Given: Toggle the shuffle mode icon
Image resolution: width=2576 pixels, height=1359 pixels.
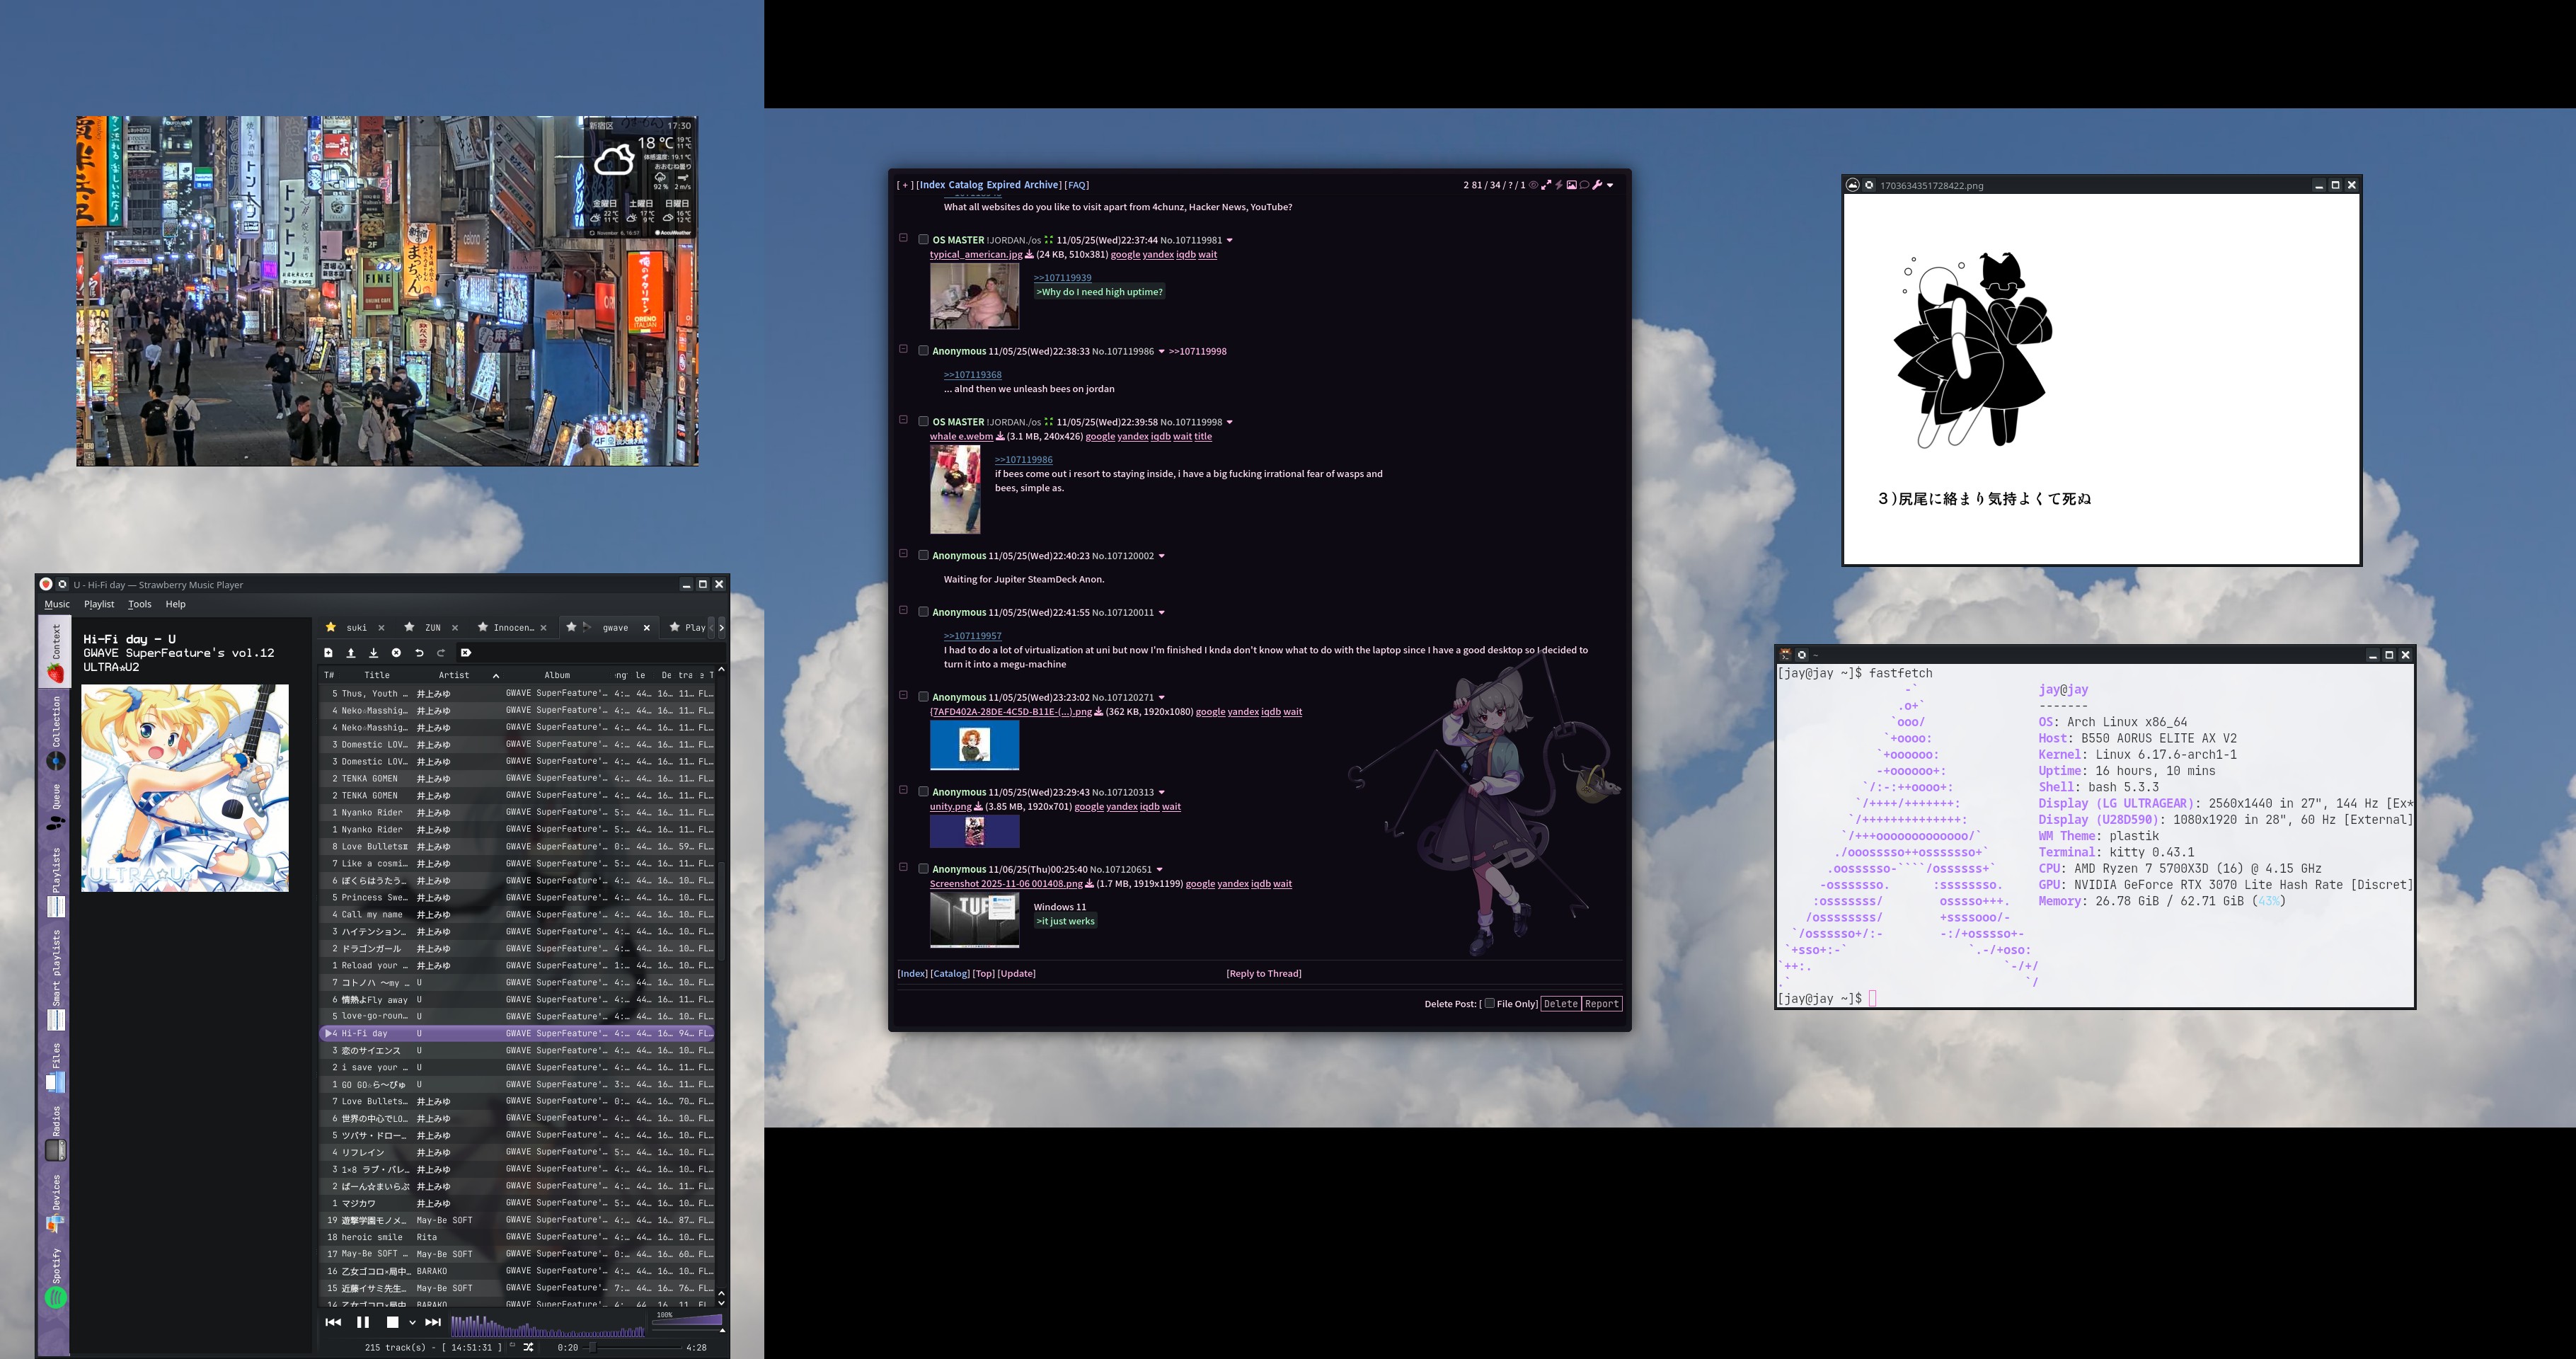Looking at the screenshot, I should click(528, 1347).
